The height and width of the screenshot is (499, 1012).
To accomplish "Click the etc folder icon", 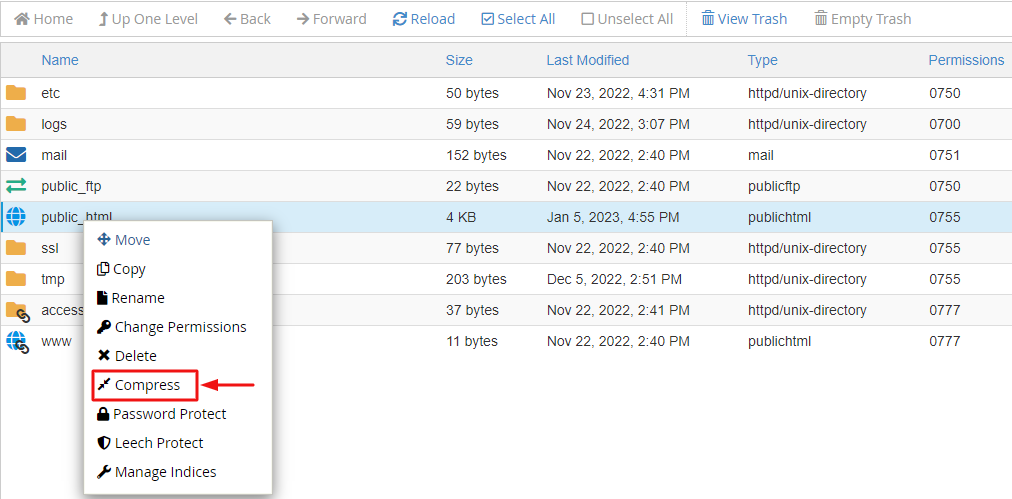I will tap(16, 93).
